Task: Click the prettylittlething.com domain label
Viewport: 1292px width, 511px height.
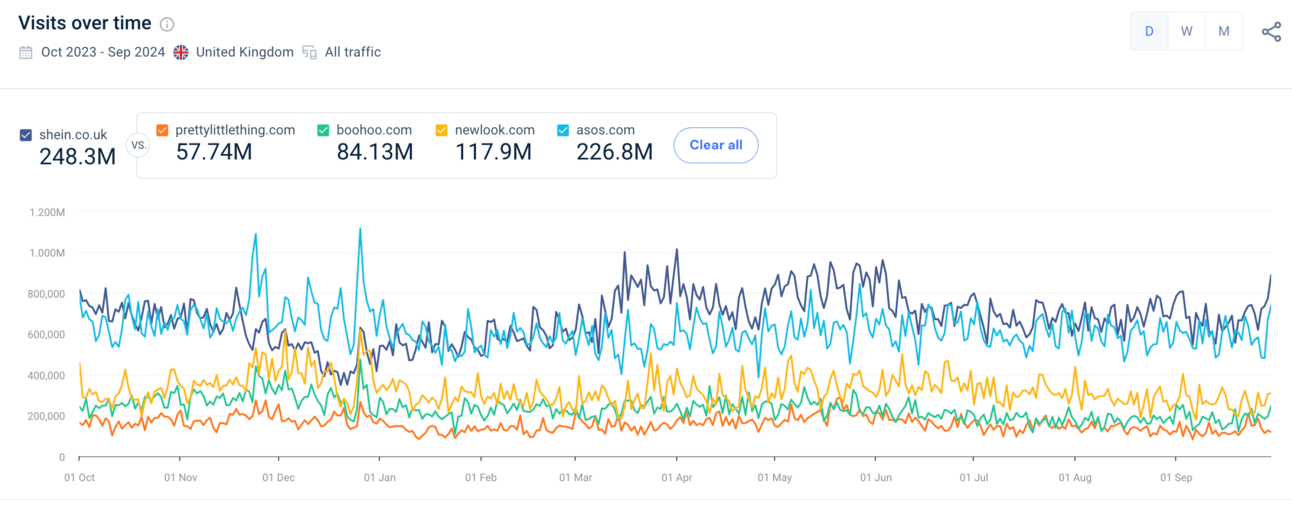Action: (235, 130)
